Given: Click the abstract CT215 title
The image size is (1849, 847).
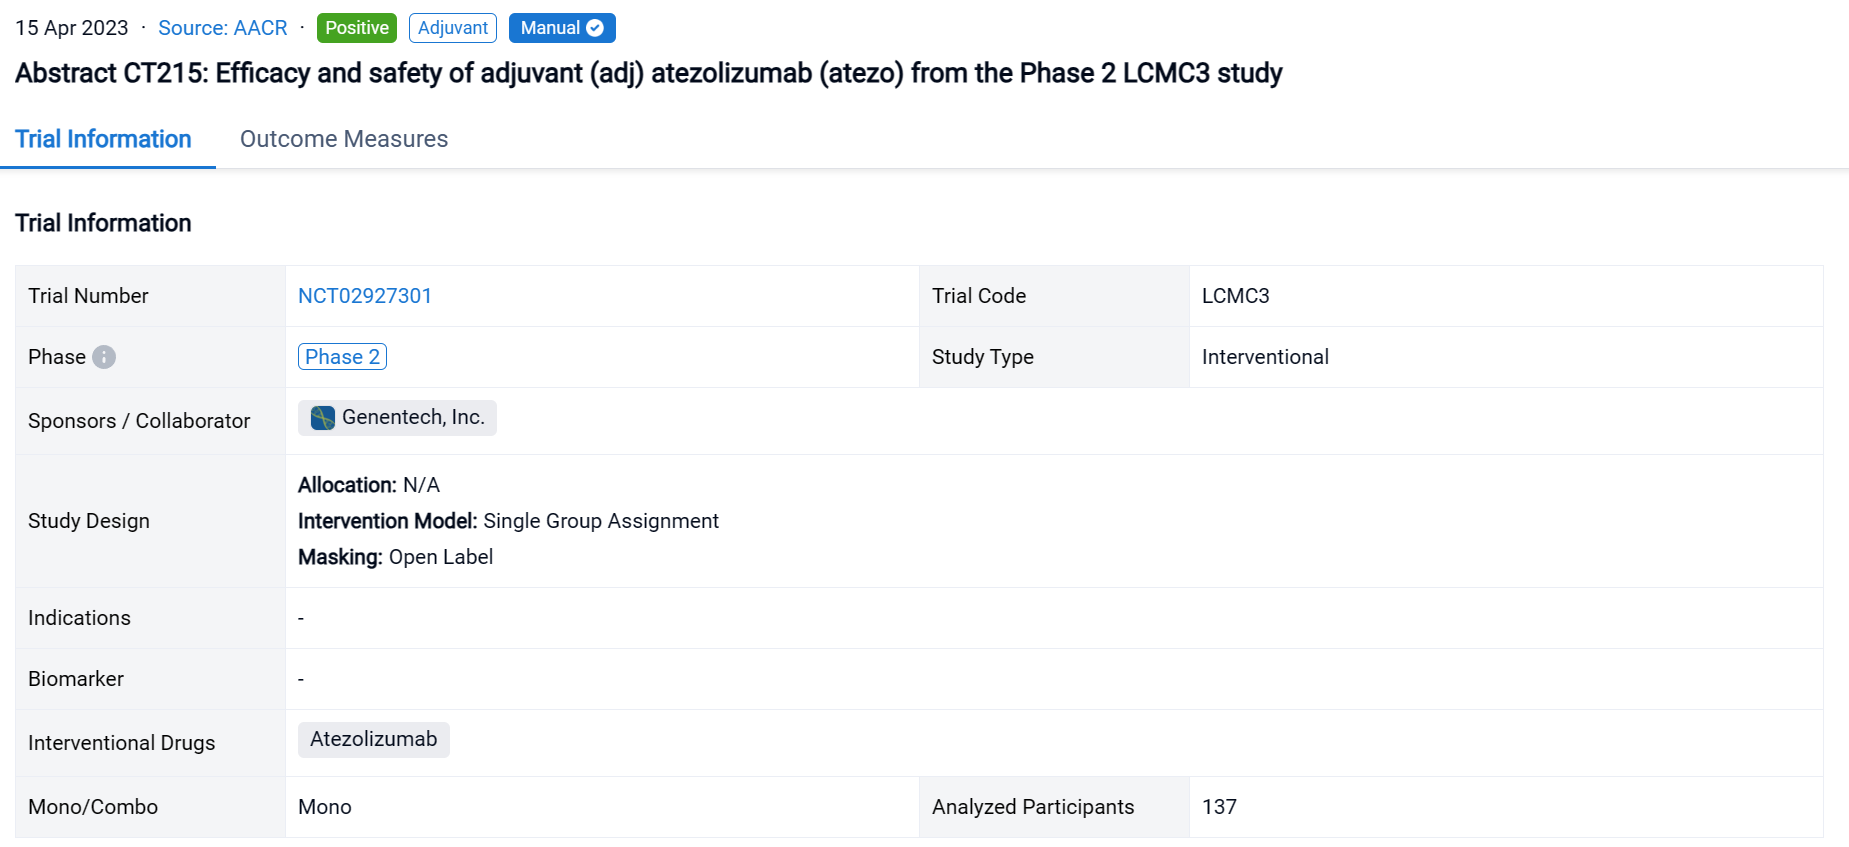Looking at the screenshot, I should click(x=648, y=73).
